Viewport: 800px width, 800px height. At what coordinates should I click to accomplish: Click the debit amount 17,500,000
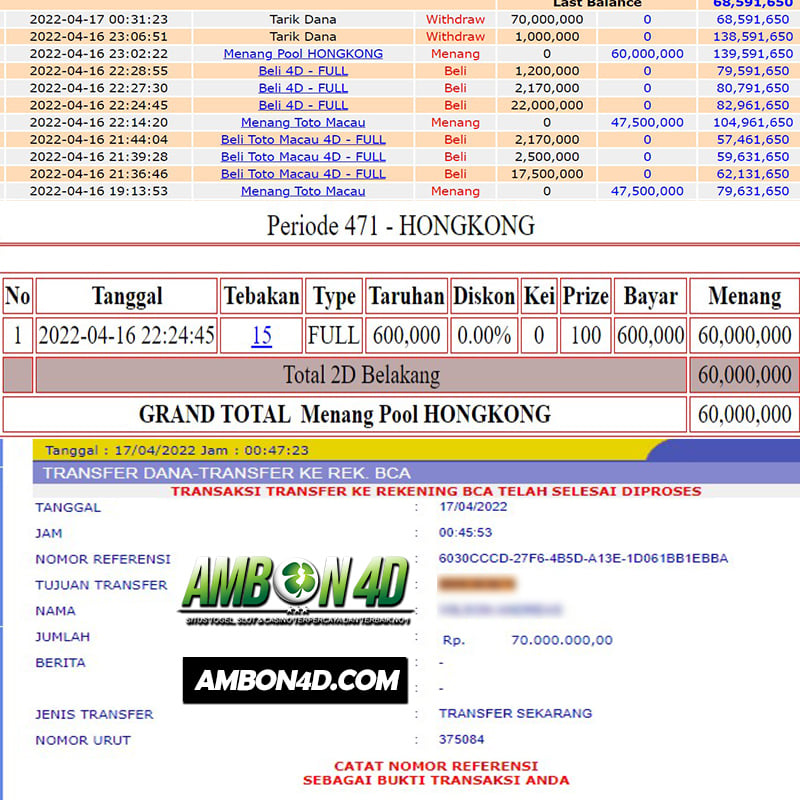tap(547, 174)
